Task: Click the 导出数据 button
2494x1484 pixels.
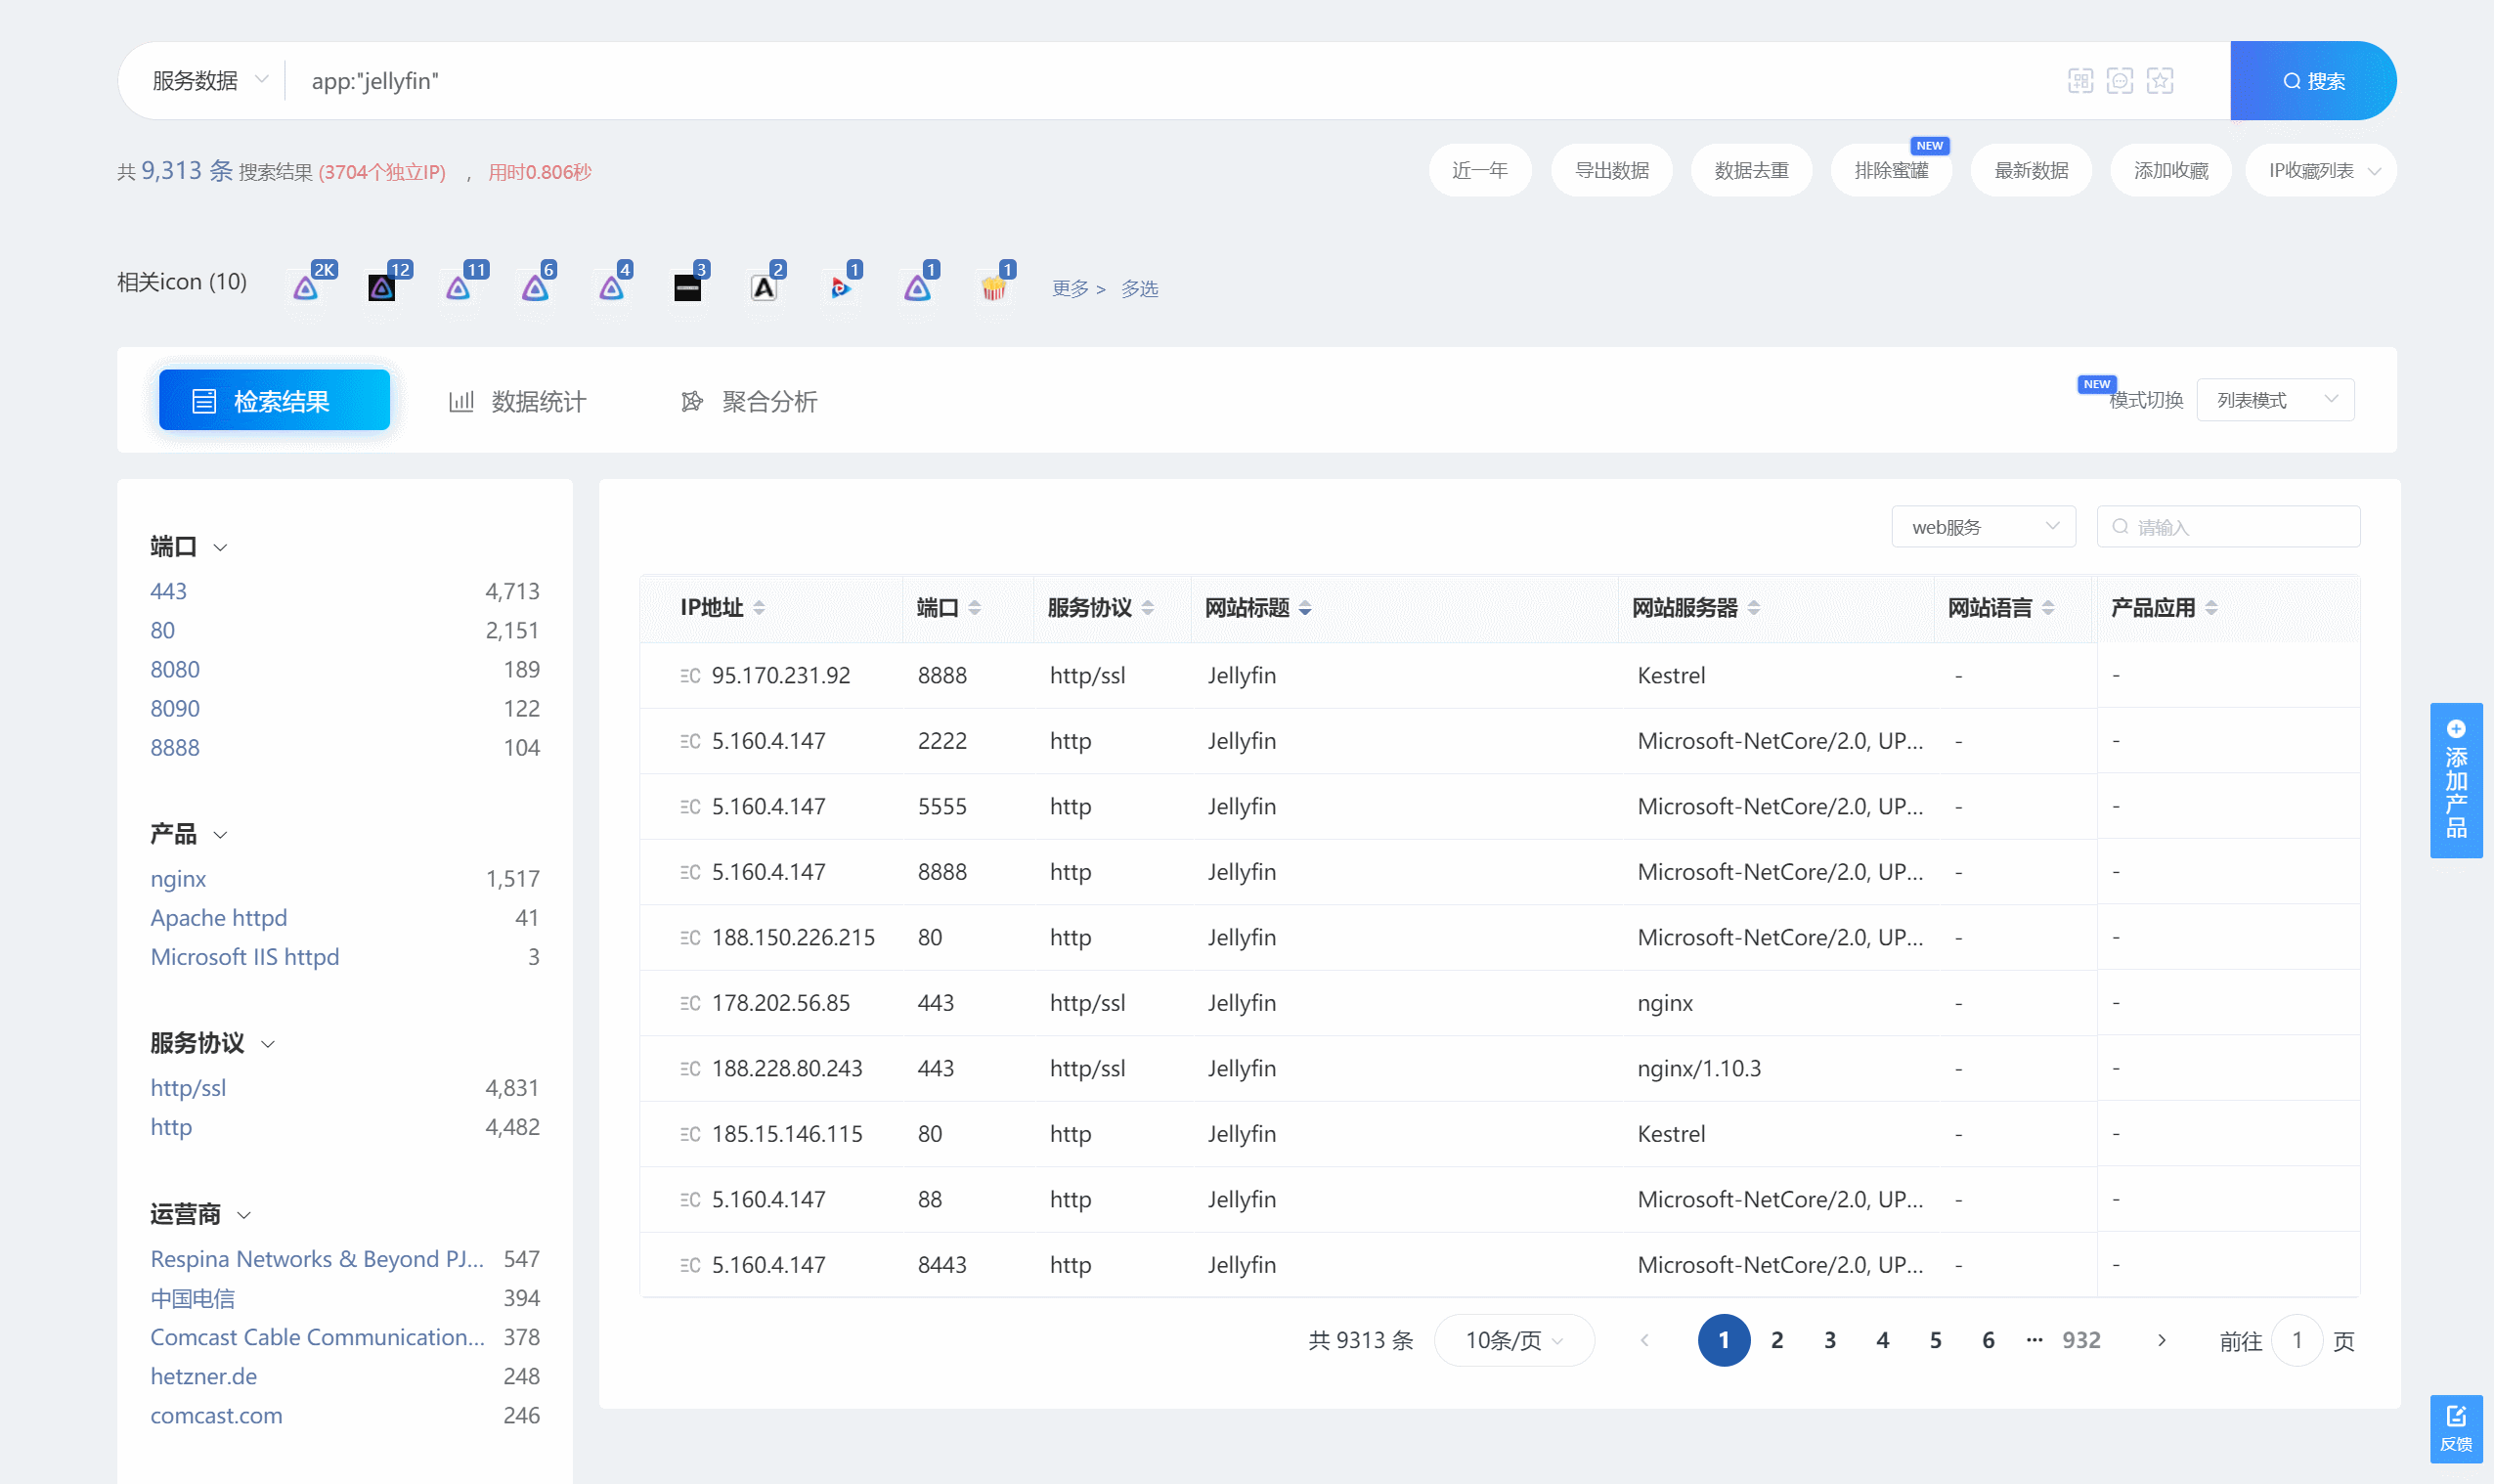Action: [1611, 171]
